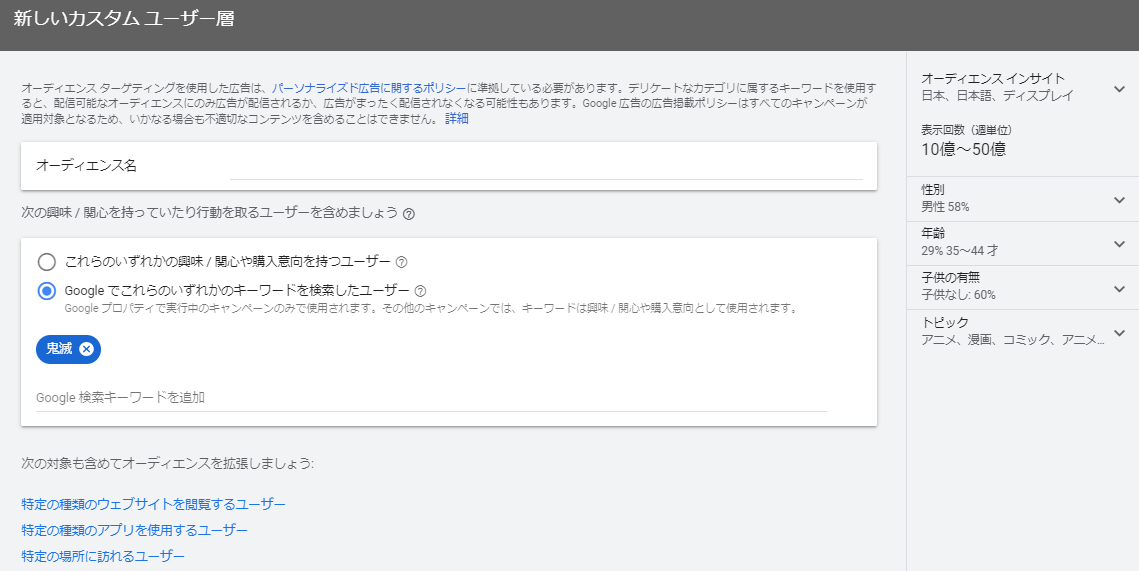1139x571 pixels.
Task: Click アニメ、漫画、コミック topics text
Action: 1013,339
